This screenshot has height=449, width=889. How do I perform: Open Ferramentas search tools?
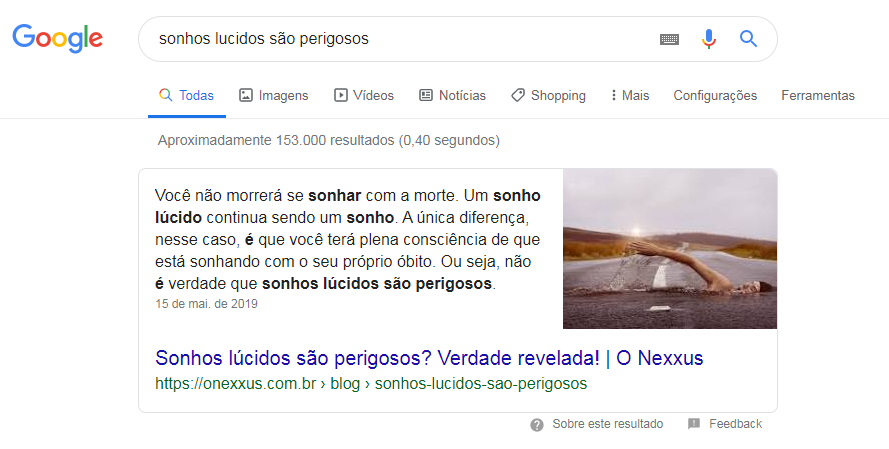click(x=818, y=95)
